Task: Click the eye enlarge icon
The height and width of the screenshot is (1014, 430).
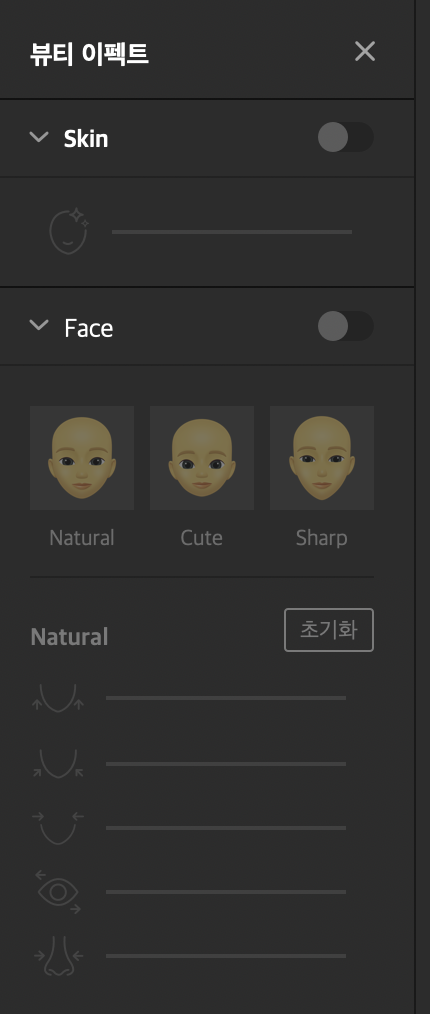Action: coord(58,892)
